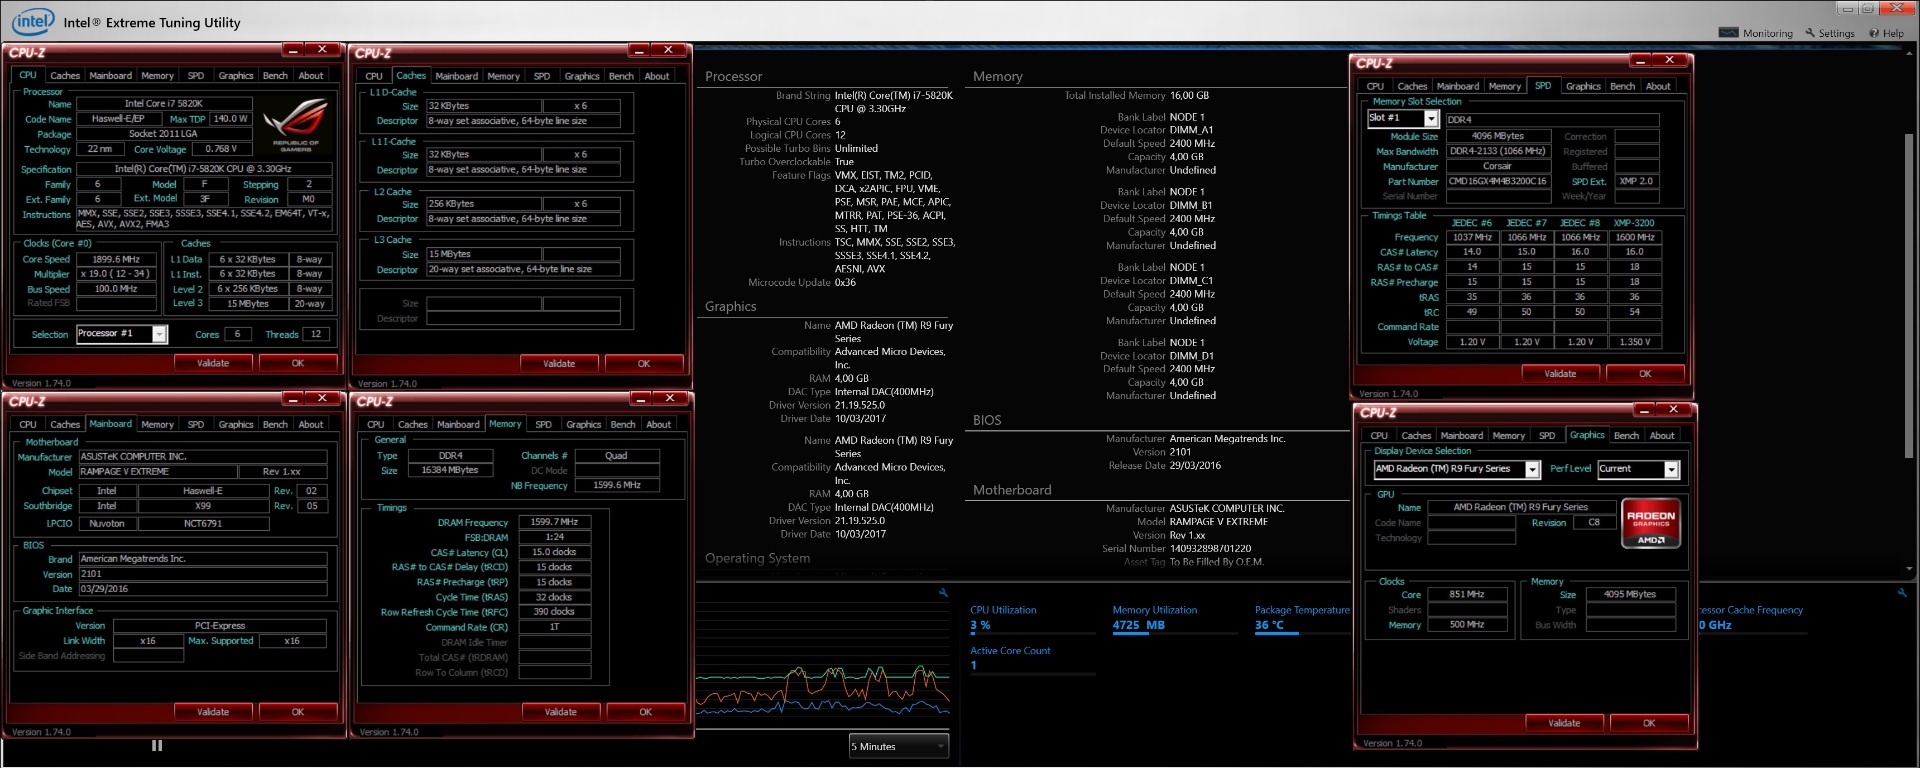1920x768 pixels.
Task: Click OK in the CPU-Z Caches window
Action: (x=644, y=364)
